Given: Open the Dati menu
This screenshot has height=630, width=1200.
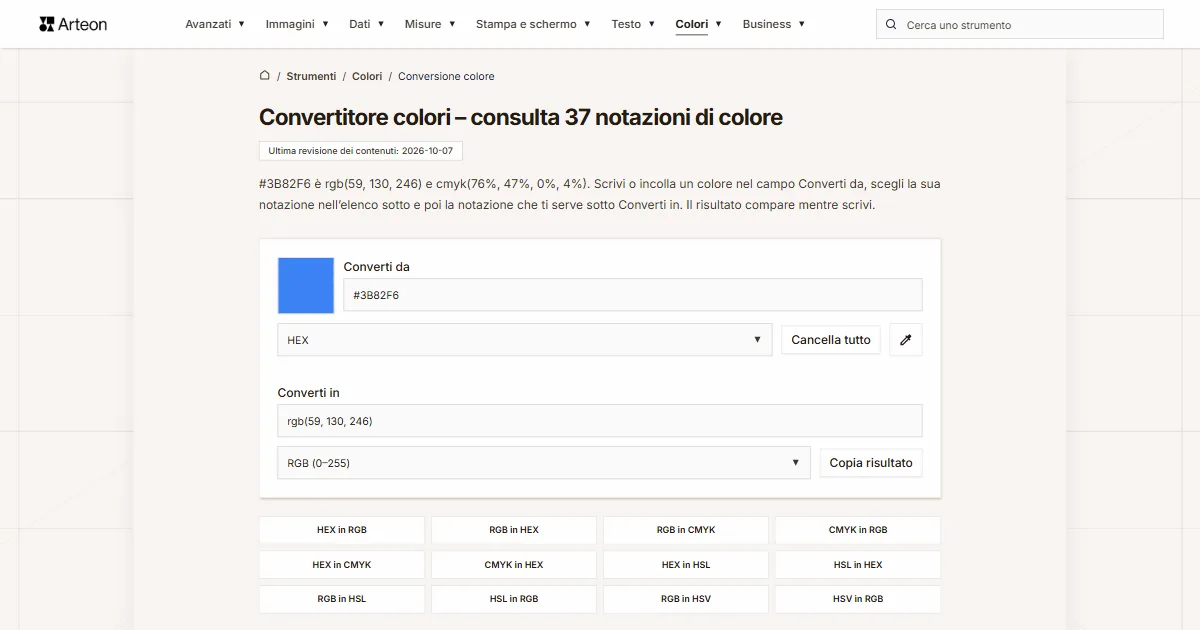Looking at the screenshot, I should point(366,24).
